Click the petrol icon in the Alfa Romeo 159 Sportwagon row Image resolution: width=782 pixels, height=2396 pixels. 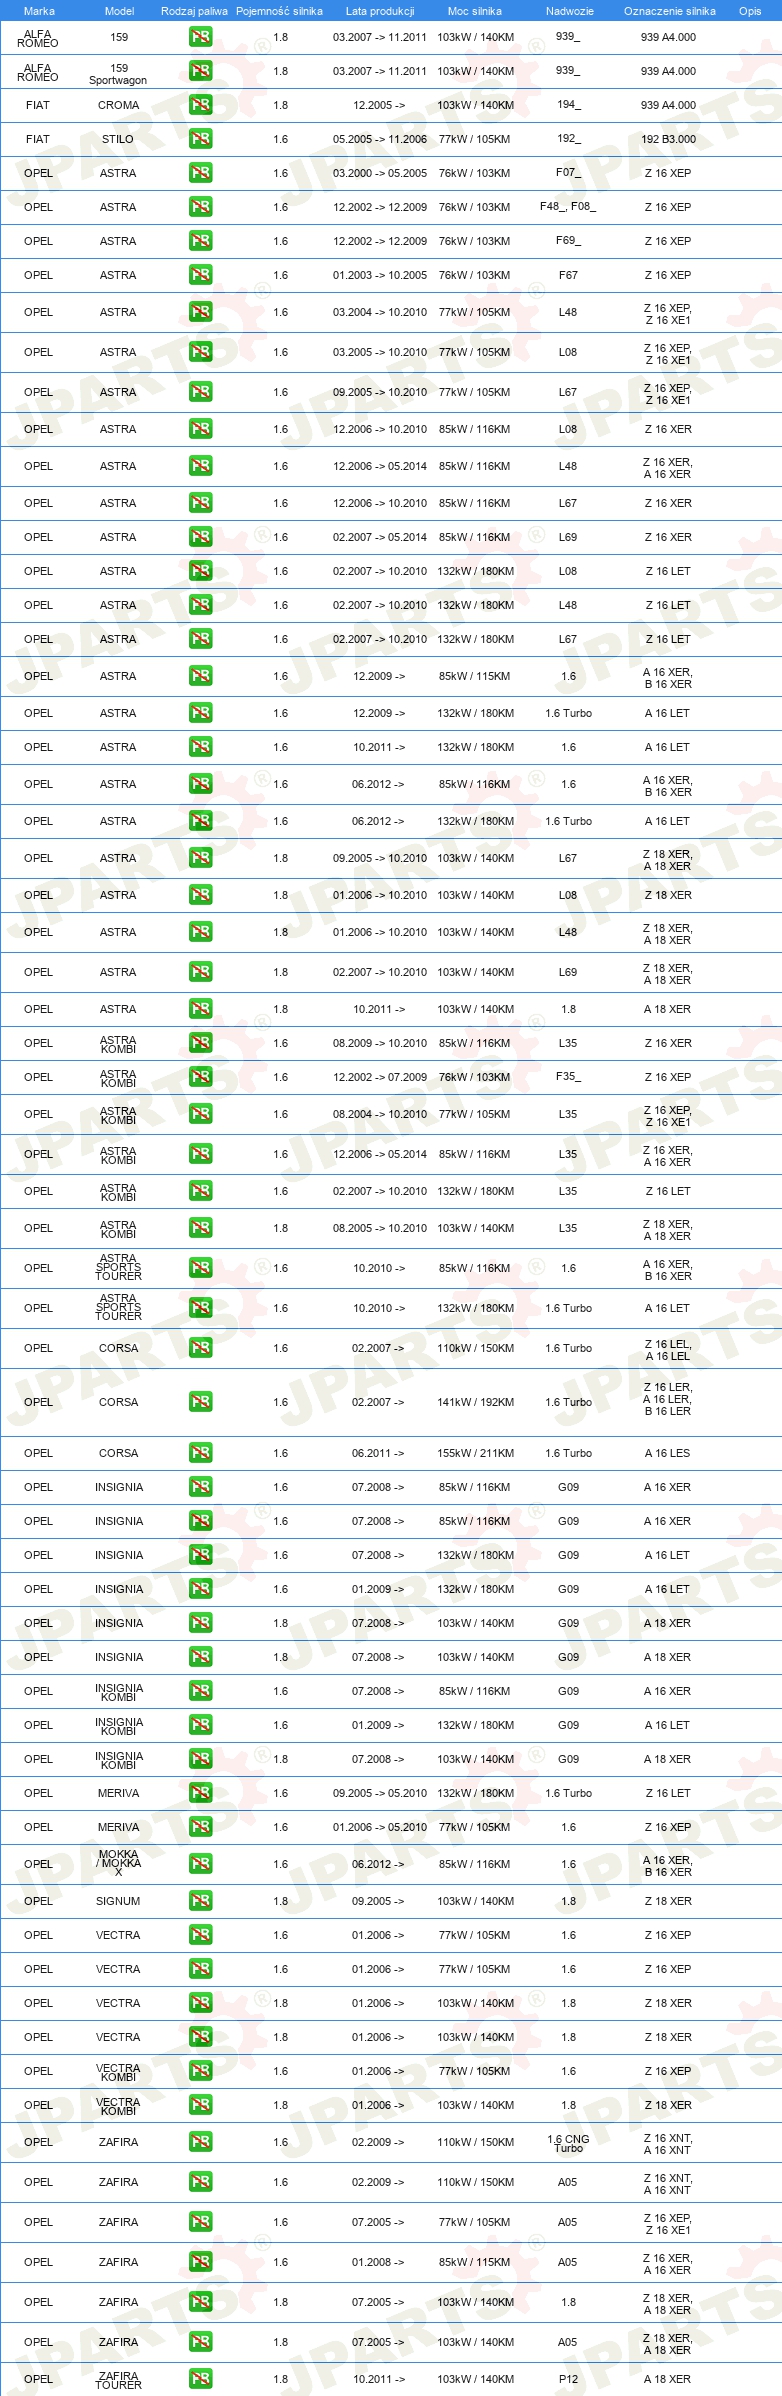point(200,71)
